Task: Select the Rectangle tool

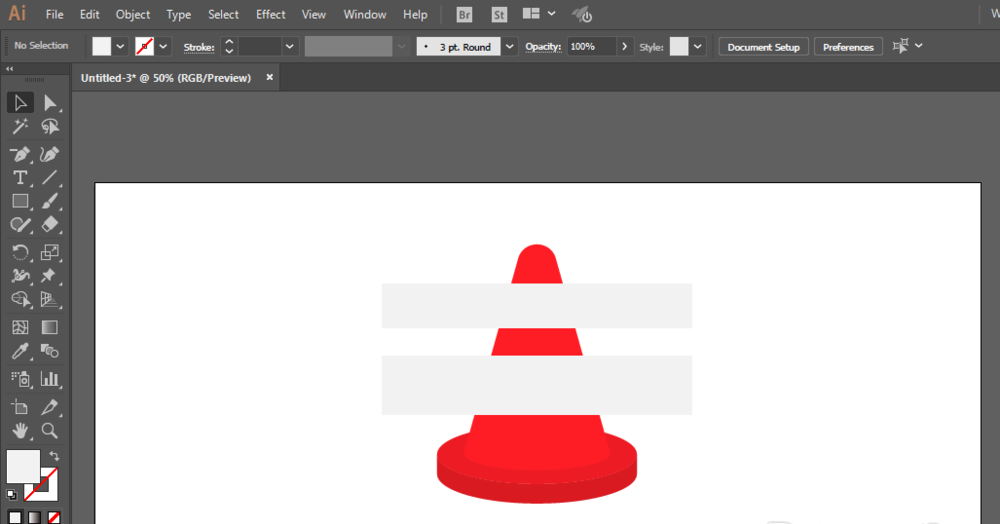Action: point(20,201)
